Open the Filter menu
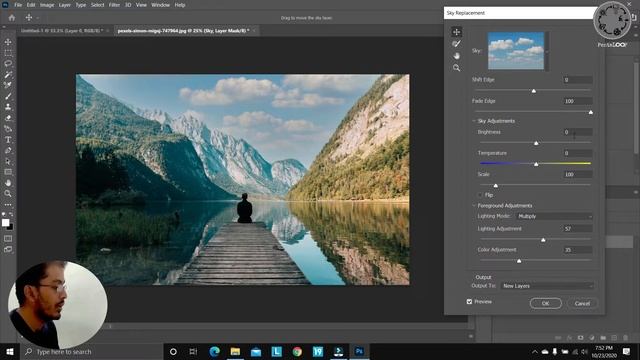Image resolution: width=640 pixels, height=360 pixels. pos(114,5)
